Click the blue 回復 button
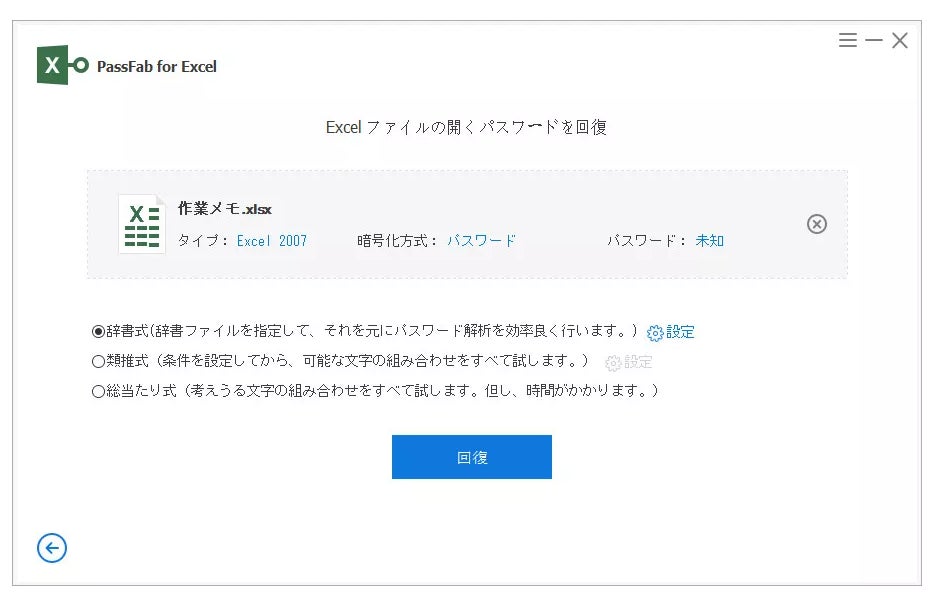Viewport: 944px width, 594px height. [471, 457]
